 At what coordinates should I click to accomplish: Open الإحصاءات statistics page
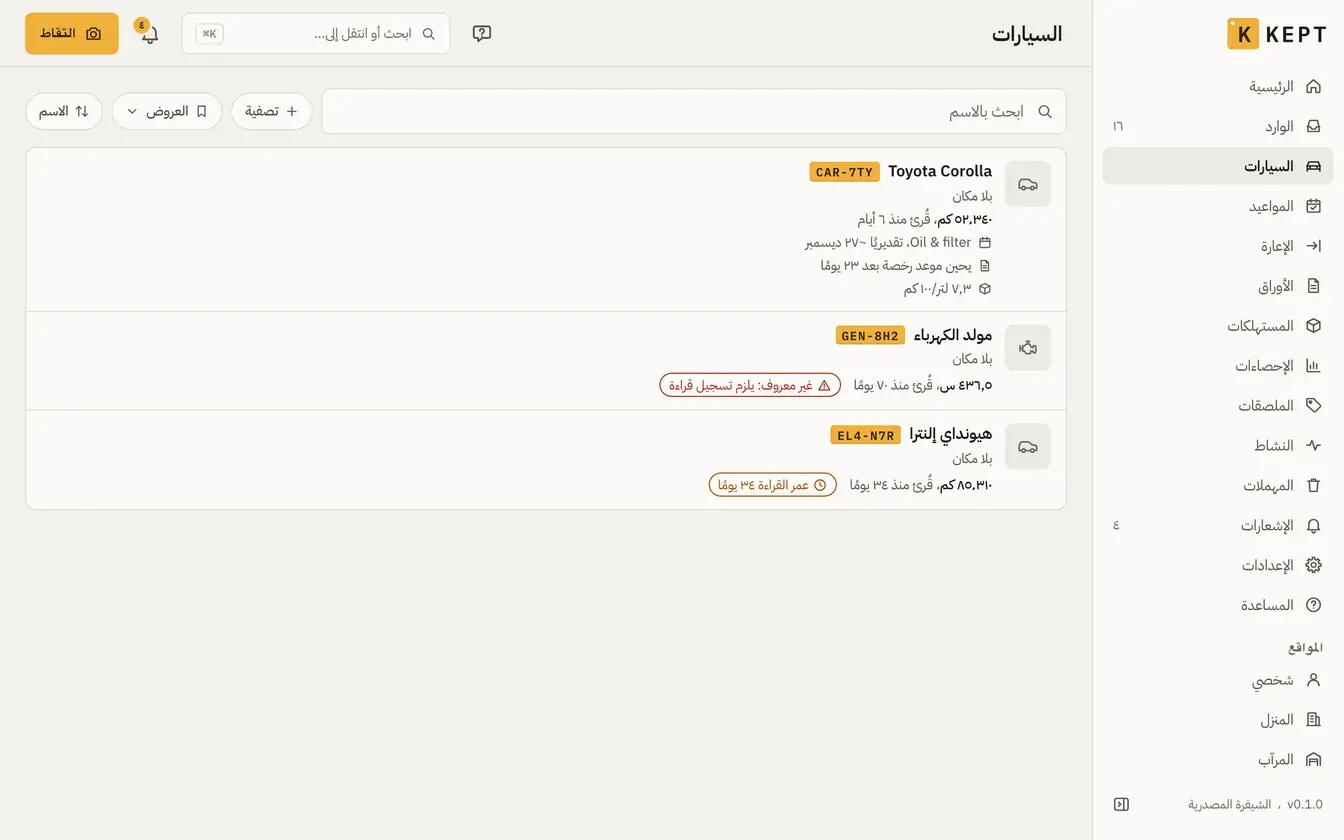tap(1218, 366)
